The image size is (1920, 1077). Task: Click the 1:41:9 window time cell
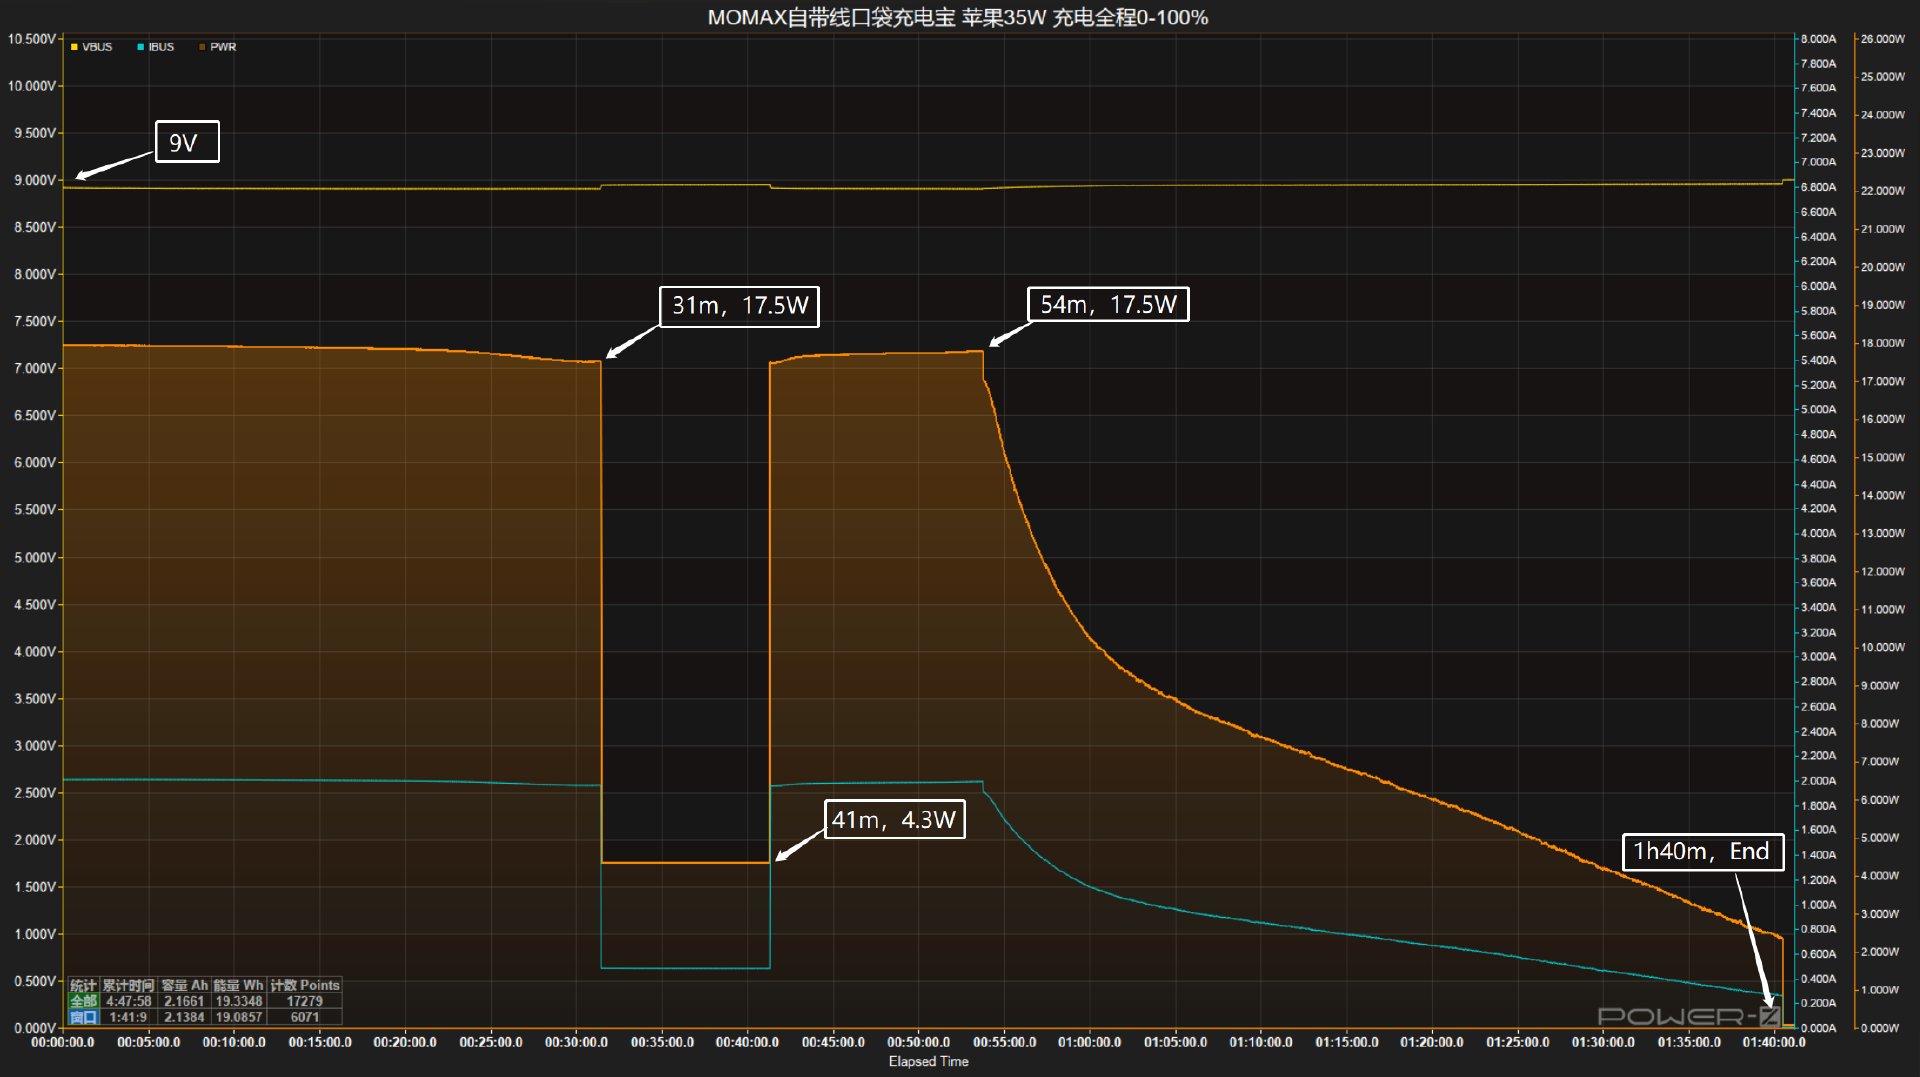129,1017
